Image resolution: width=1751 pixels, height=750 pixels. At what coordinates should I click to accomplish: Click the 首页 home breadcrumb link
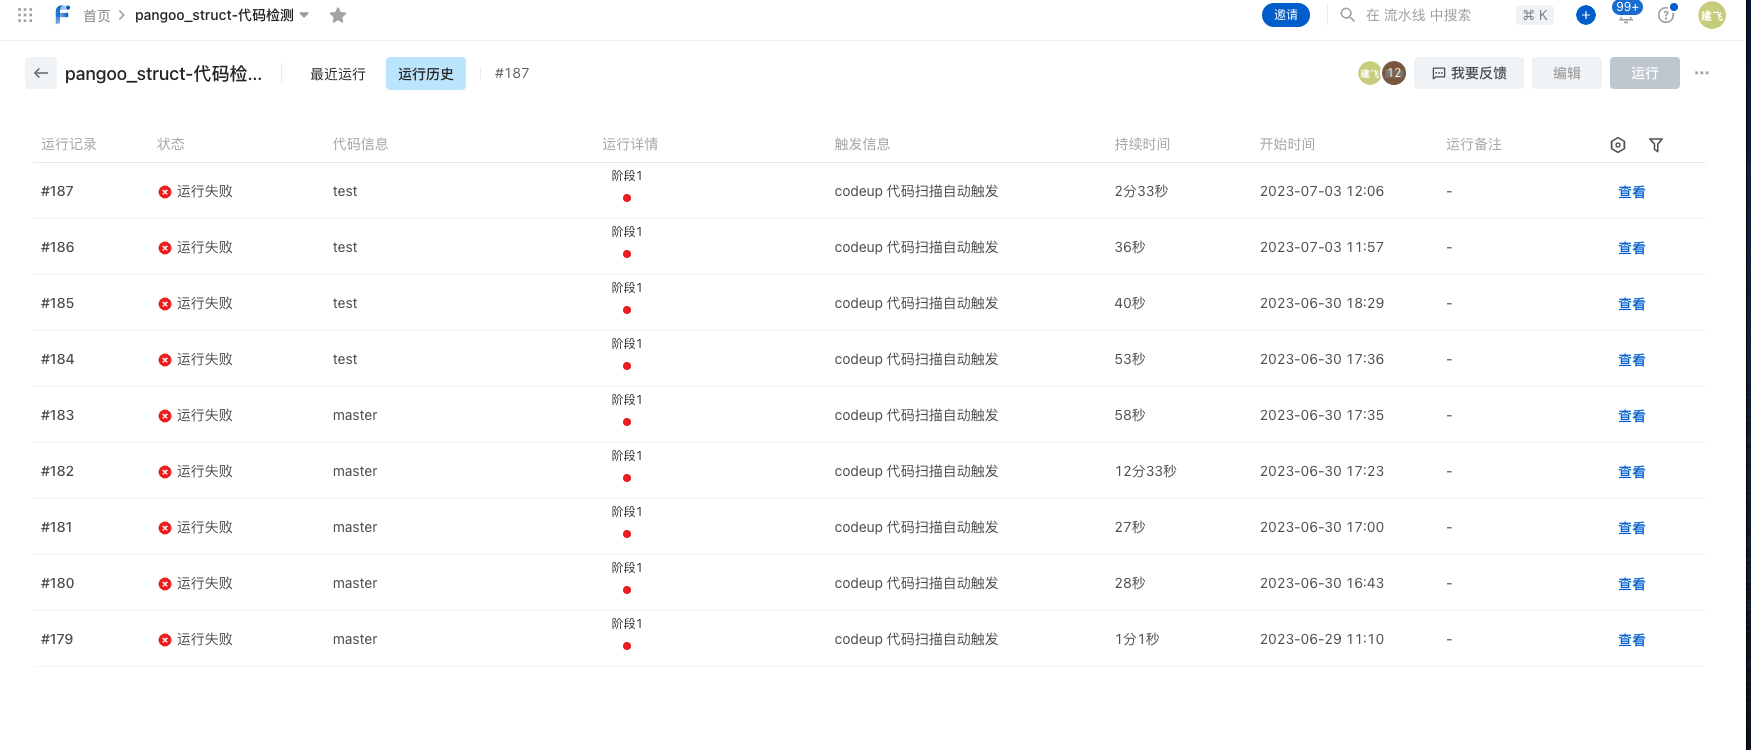pyautogui.click(x=97, y=16)
